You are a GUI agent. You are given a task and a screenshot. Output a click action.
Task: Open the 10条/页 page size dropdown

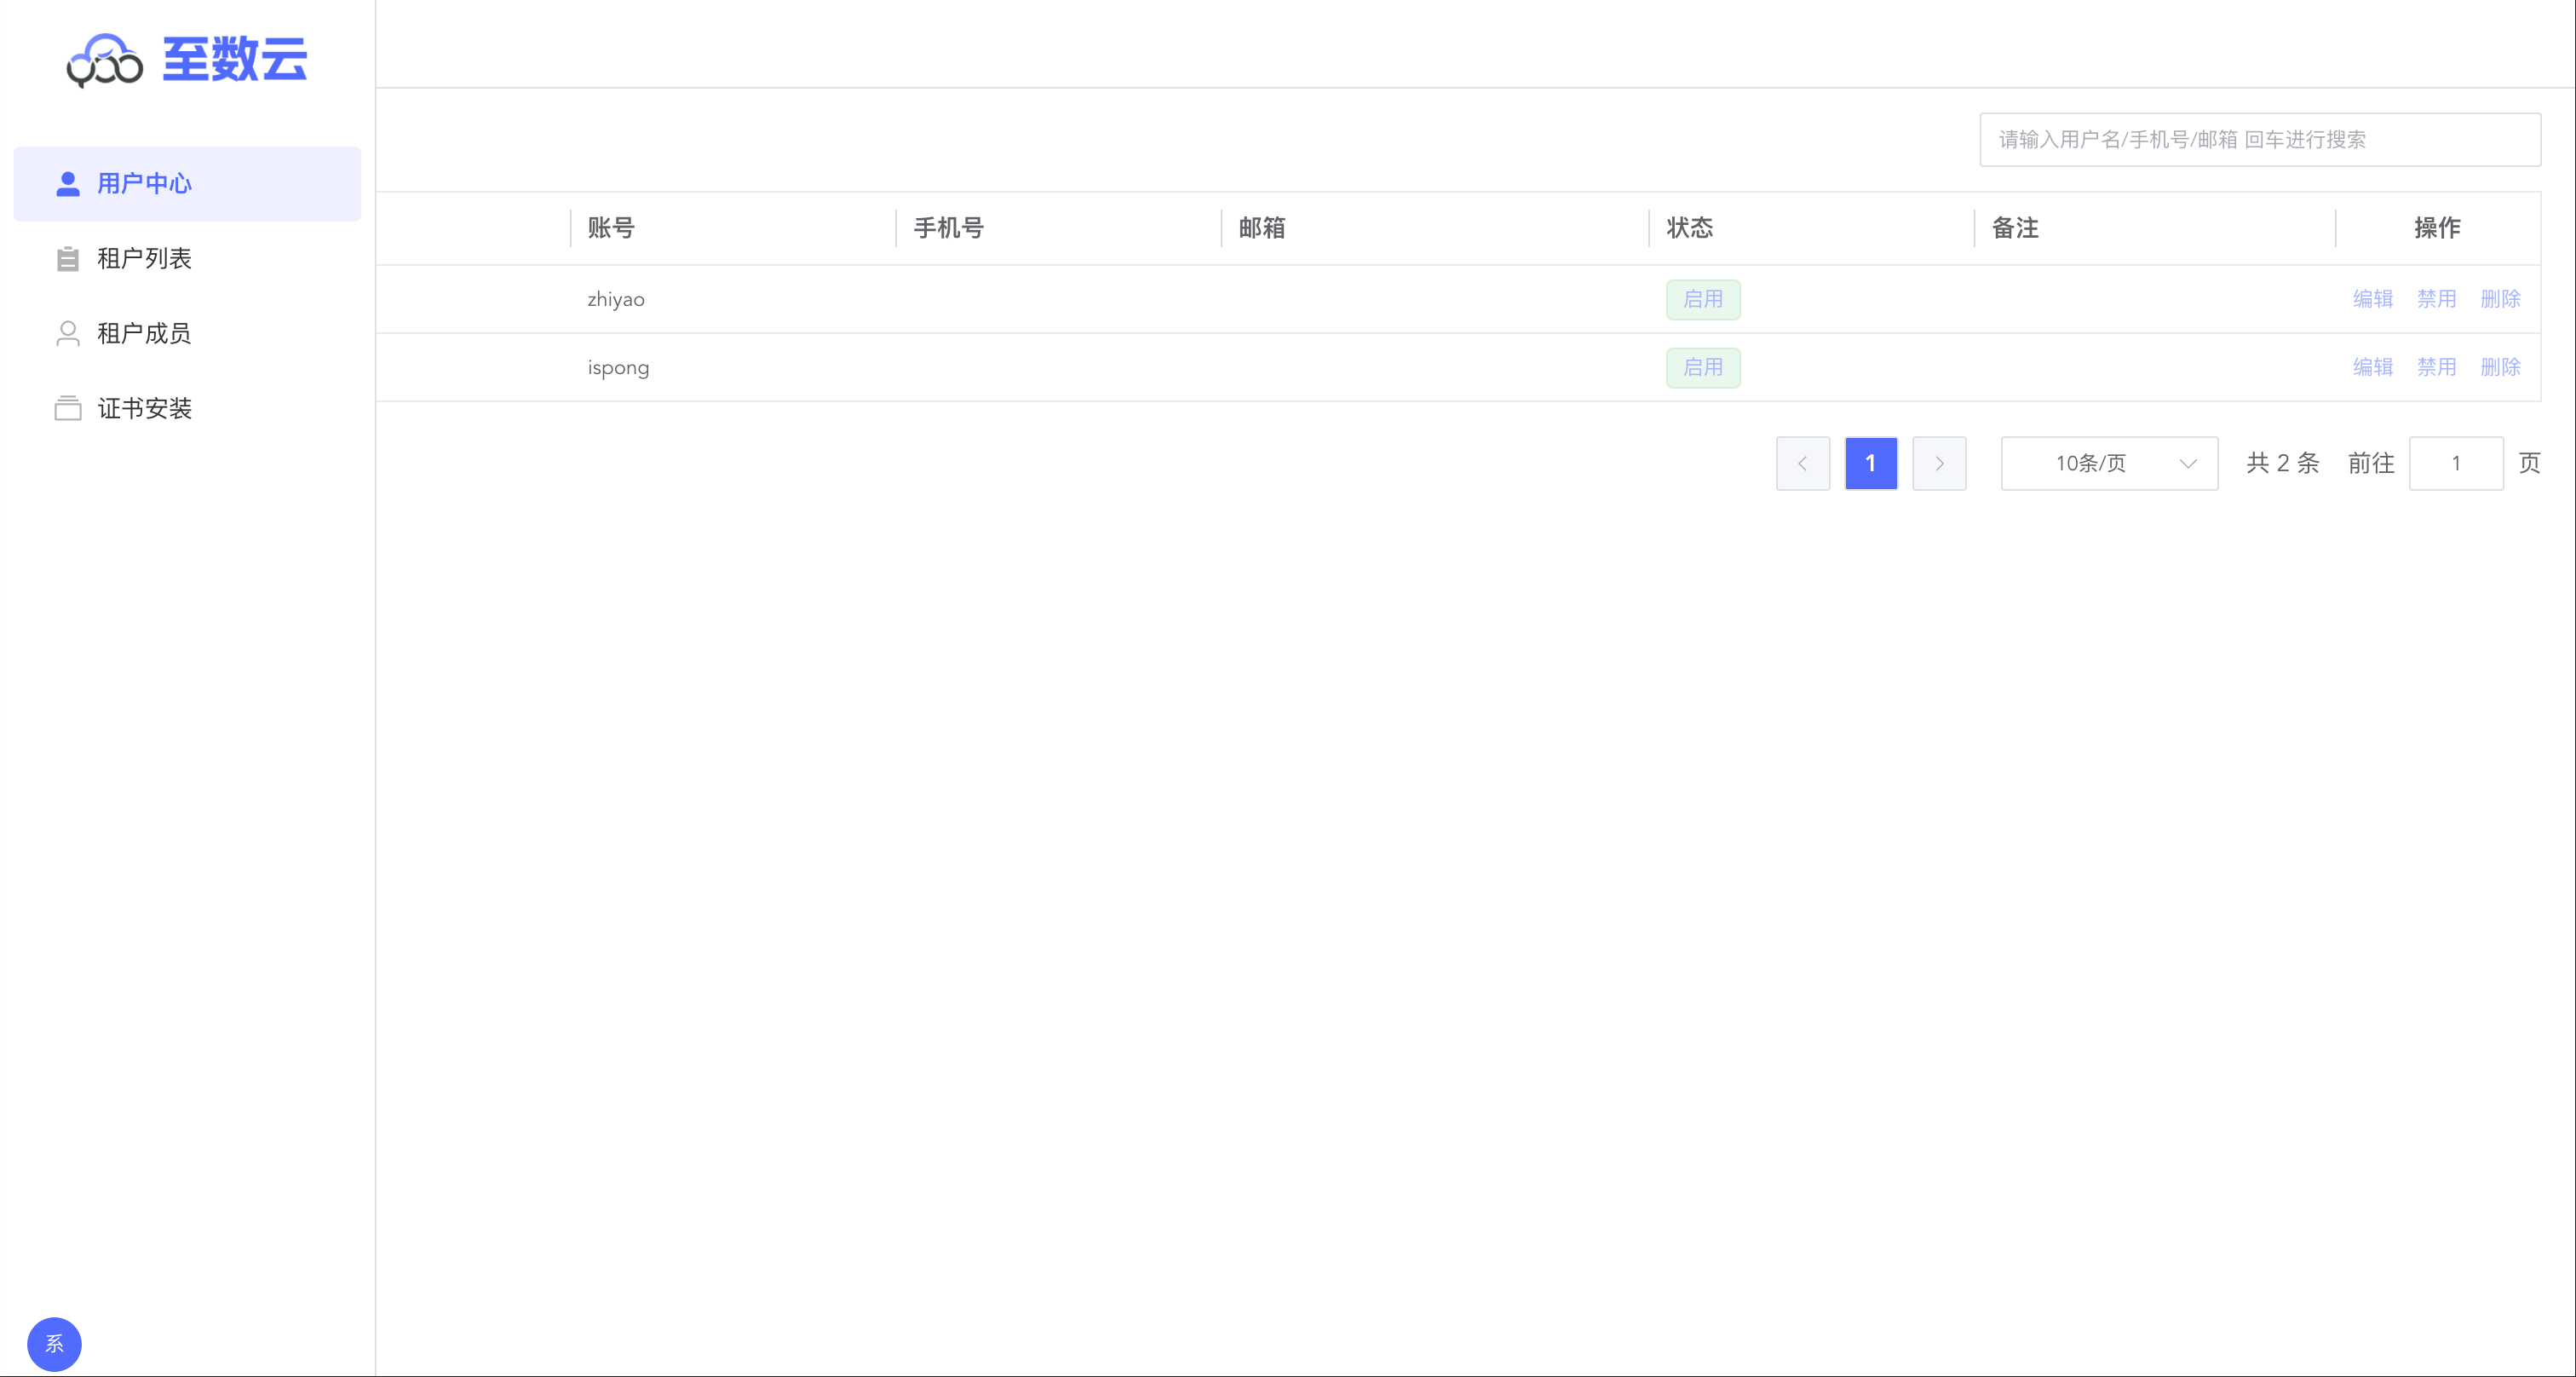click(x=2108, y=463)
